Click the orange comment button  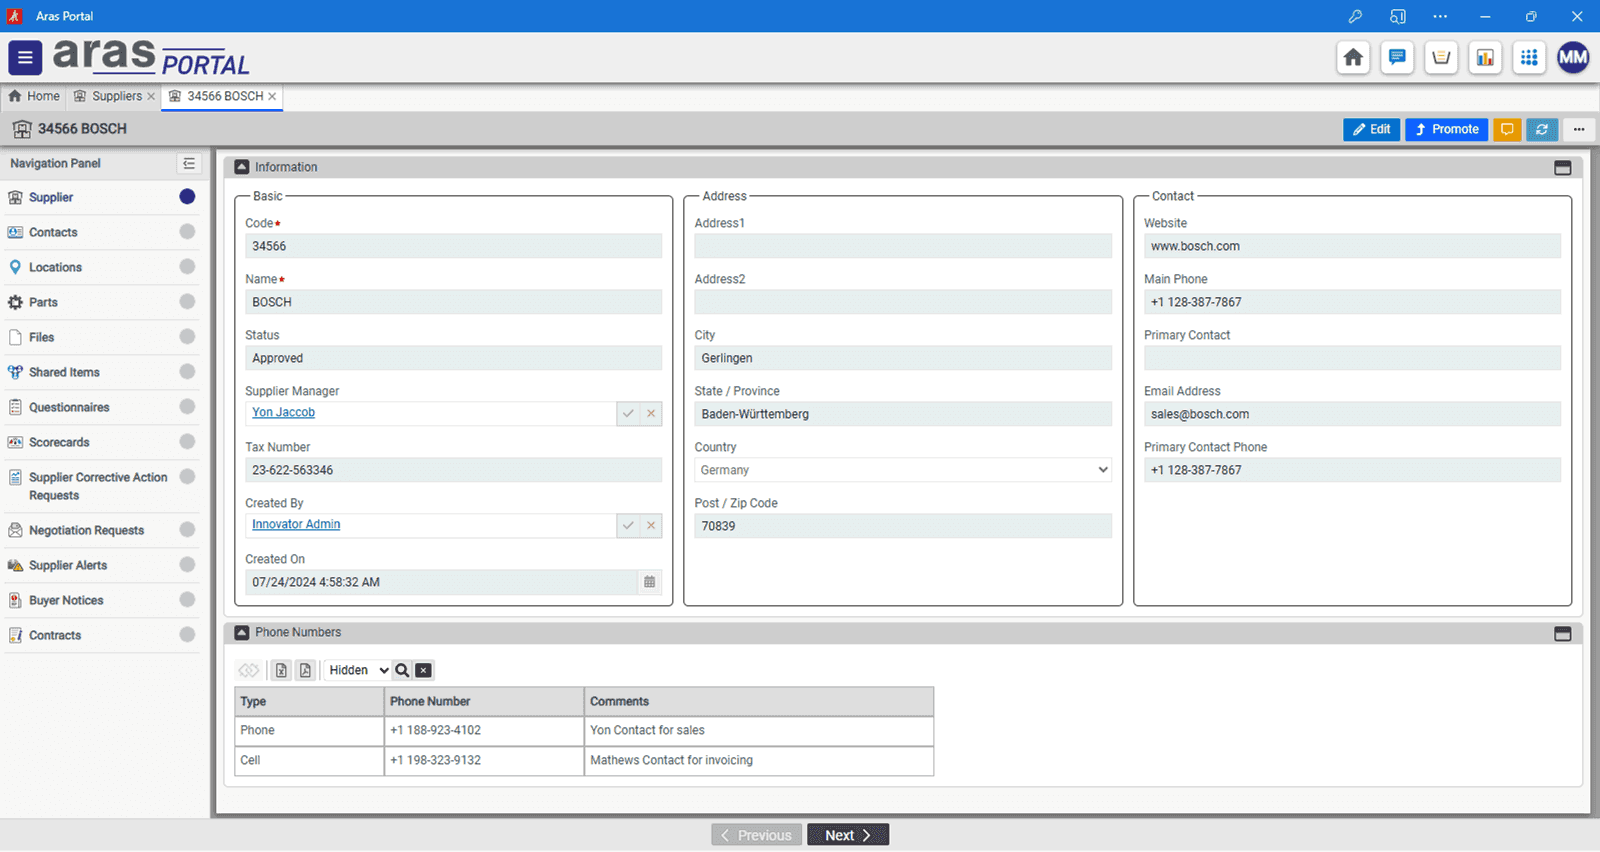pyautogui.click(x=1507, y=129)
